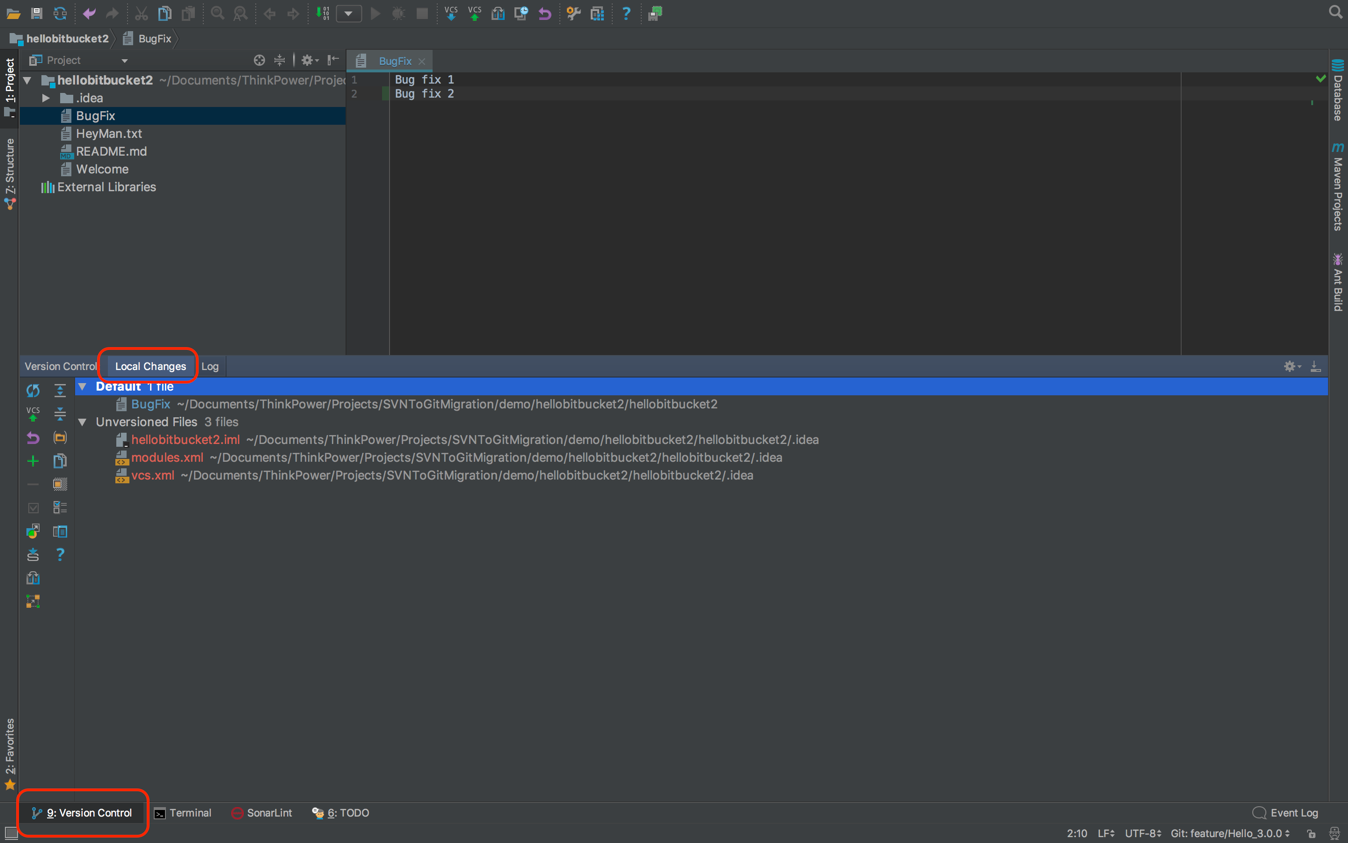Open Version Control panel gear menu

[1292, 367]
